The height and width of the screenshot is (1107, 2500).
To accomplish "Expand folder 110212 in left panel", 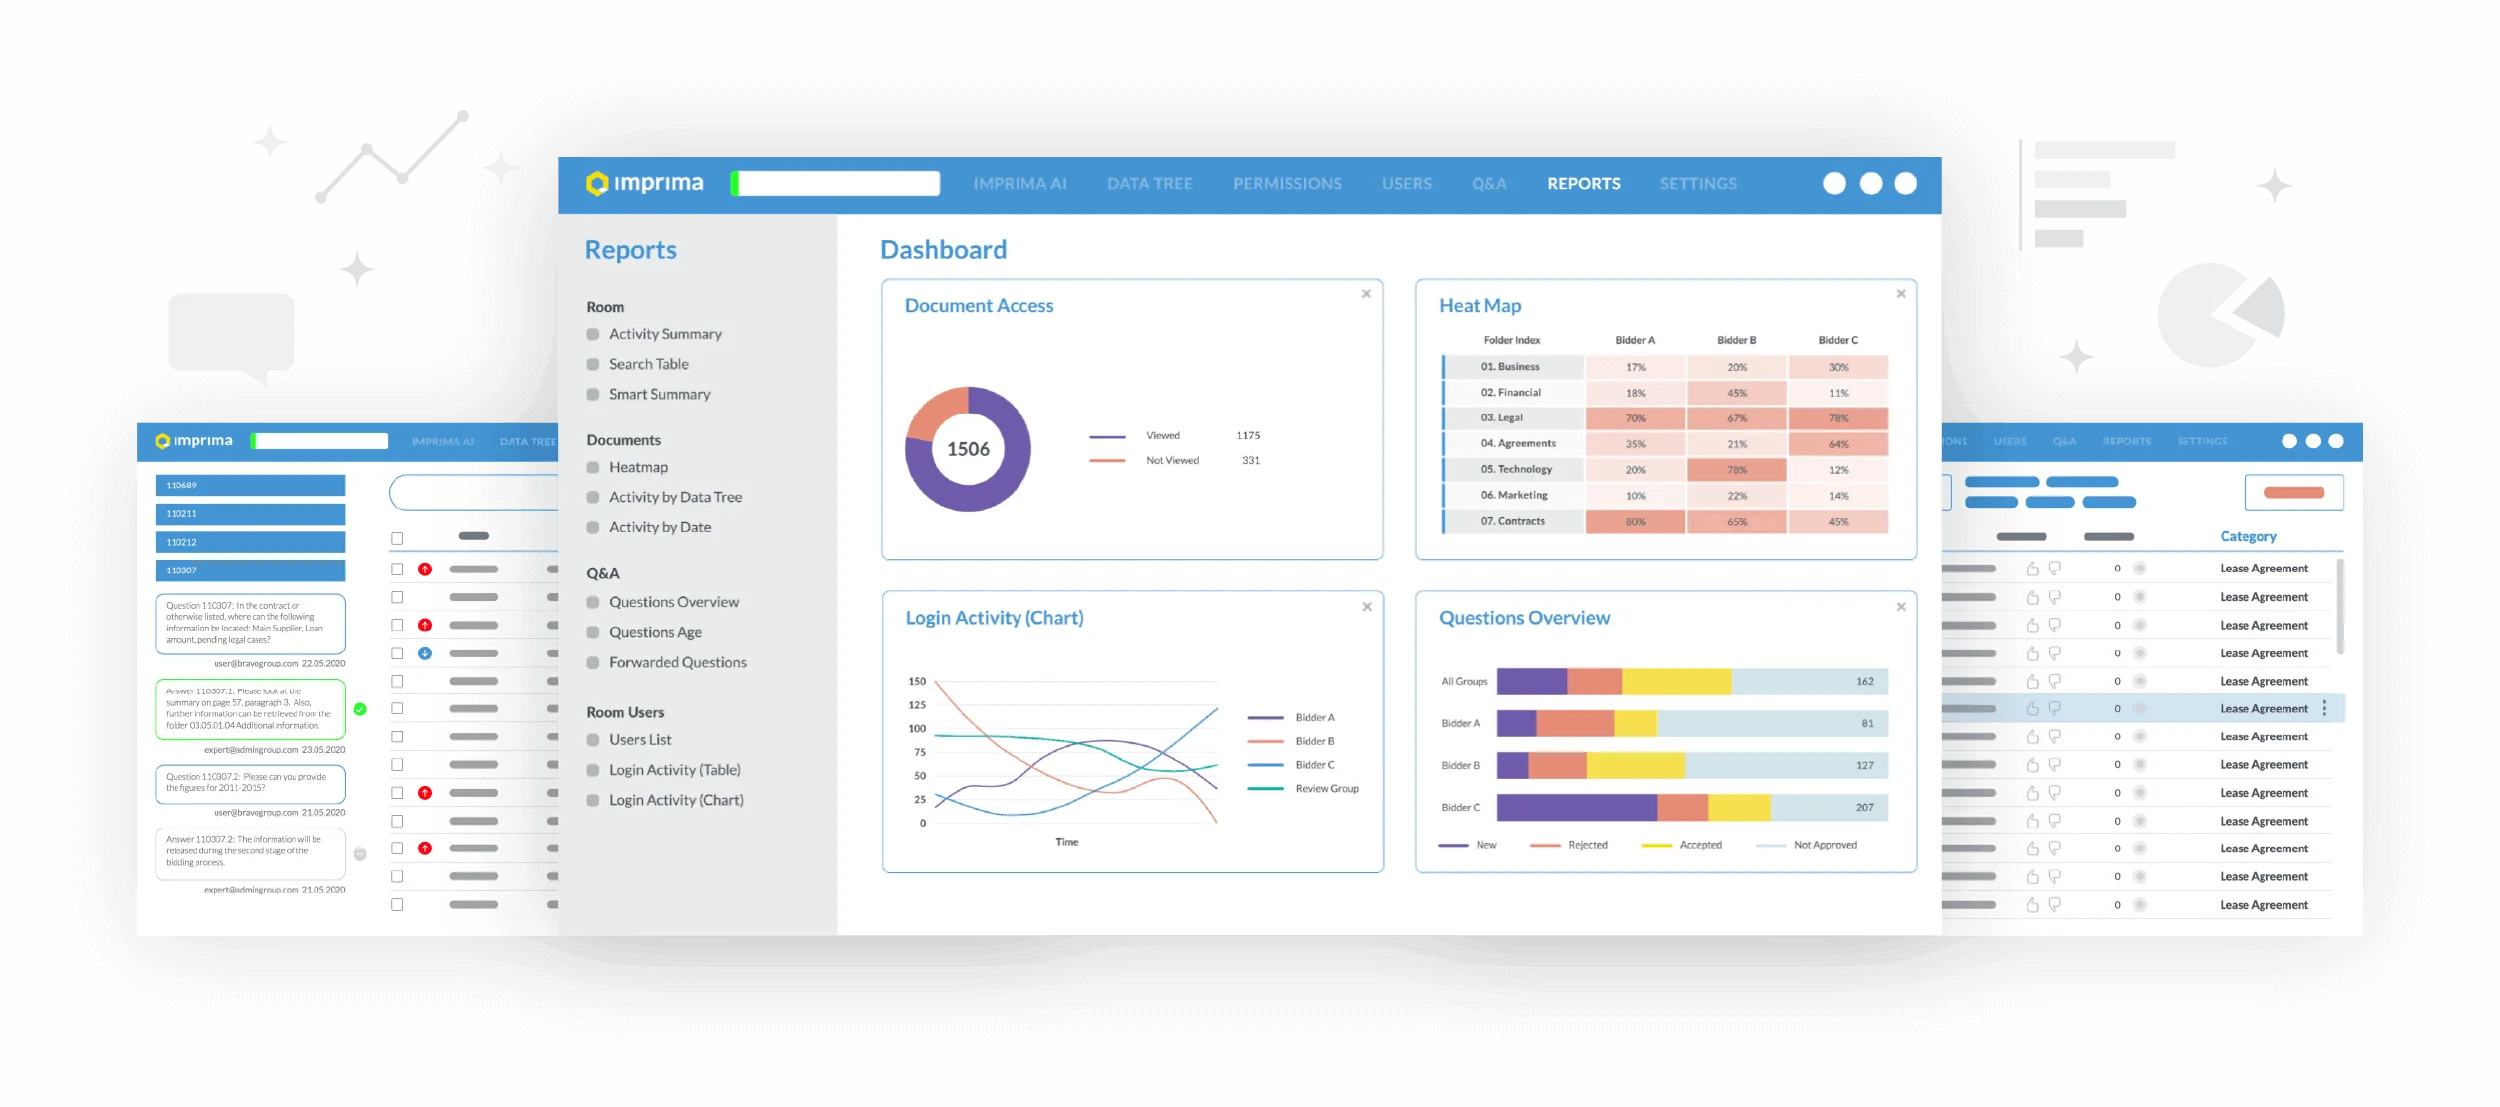I will click(x=250, y=542).
